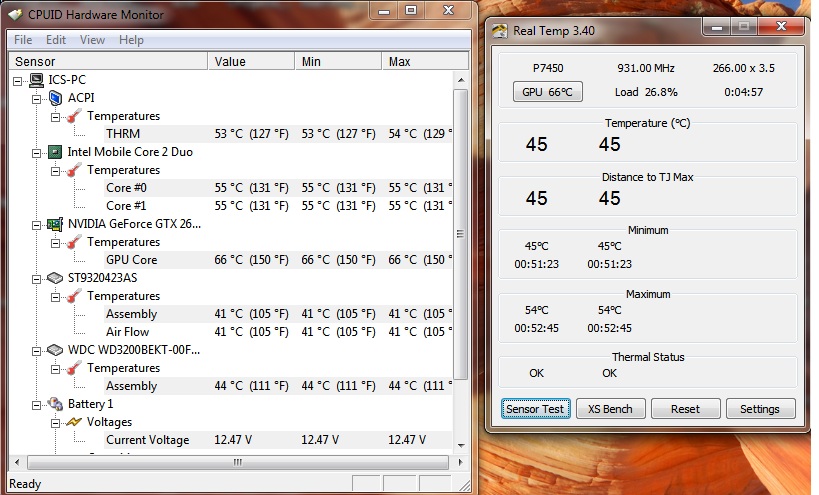Click the horizontal scrollbar right arrow
The image size is (819, 495).
click(x=460, y=462)
